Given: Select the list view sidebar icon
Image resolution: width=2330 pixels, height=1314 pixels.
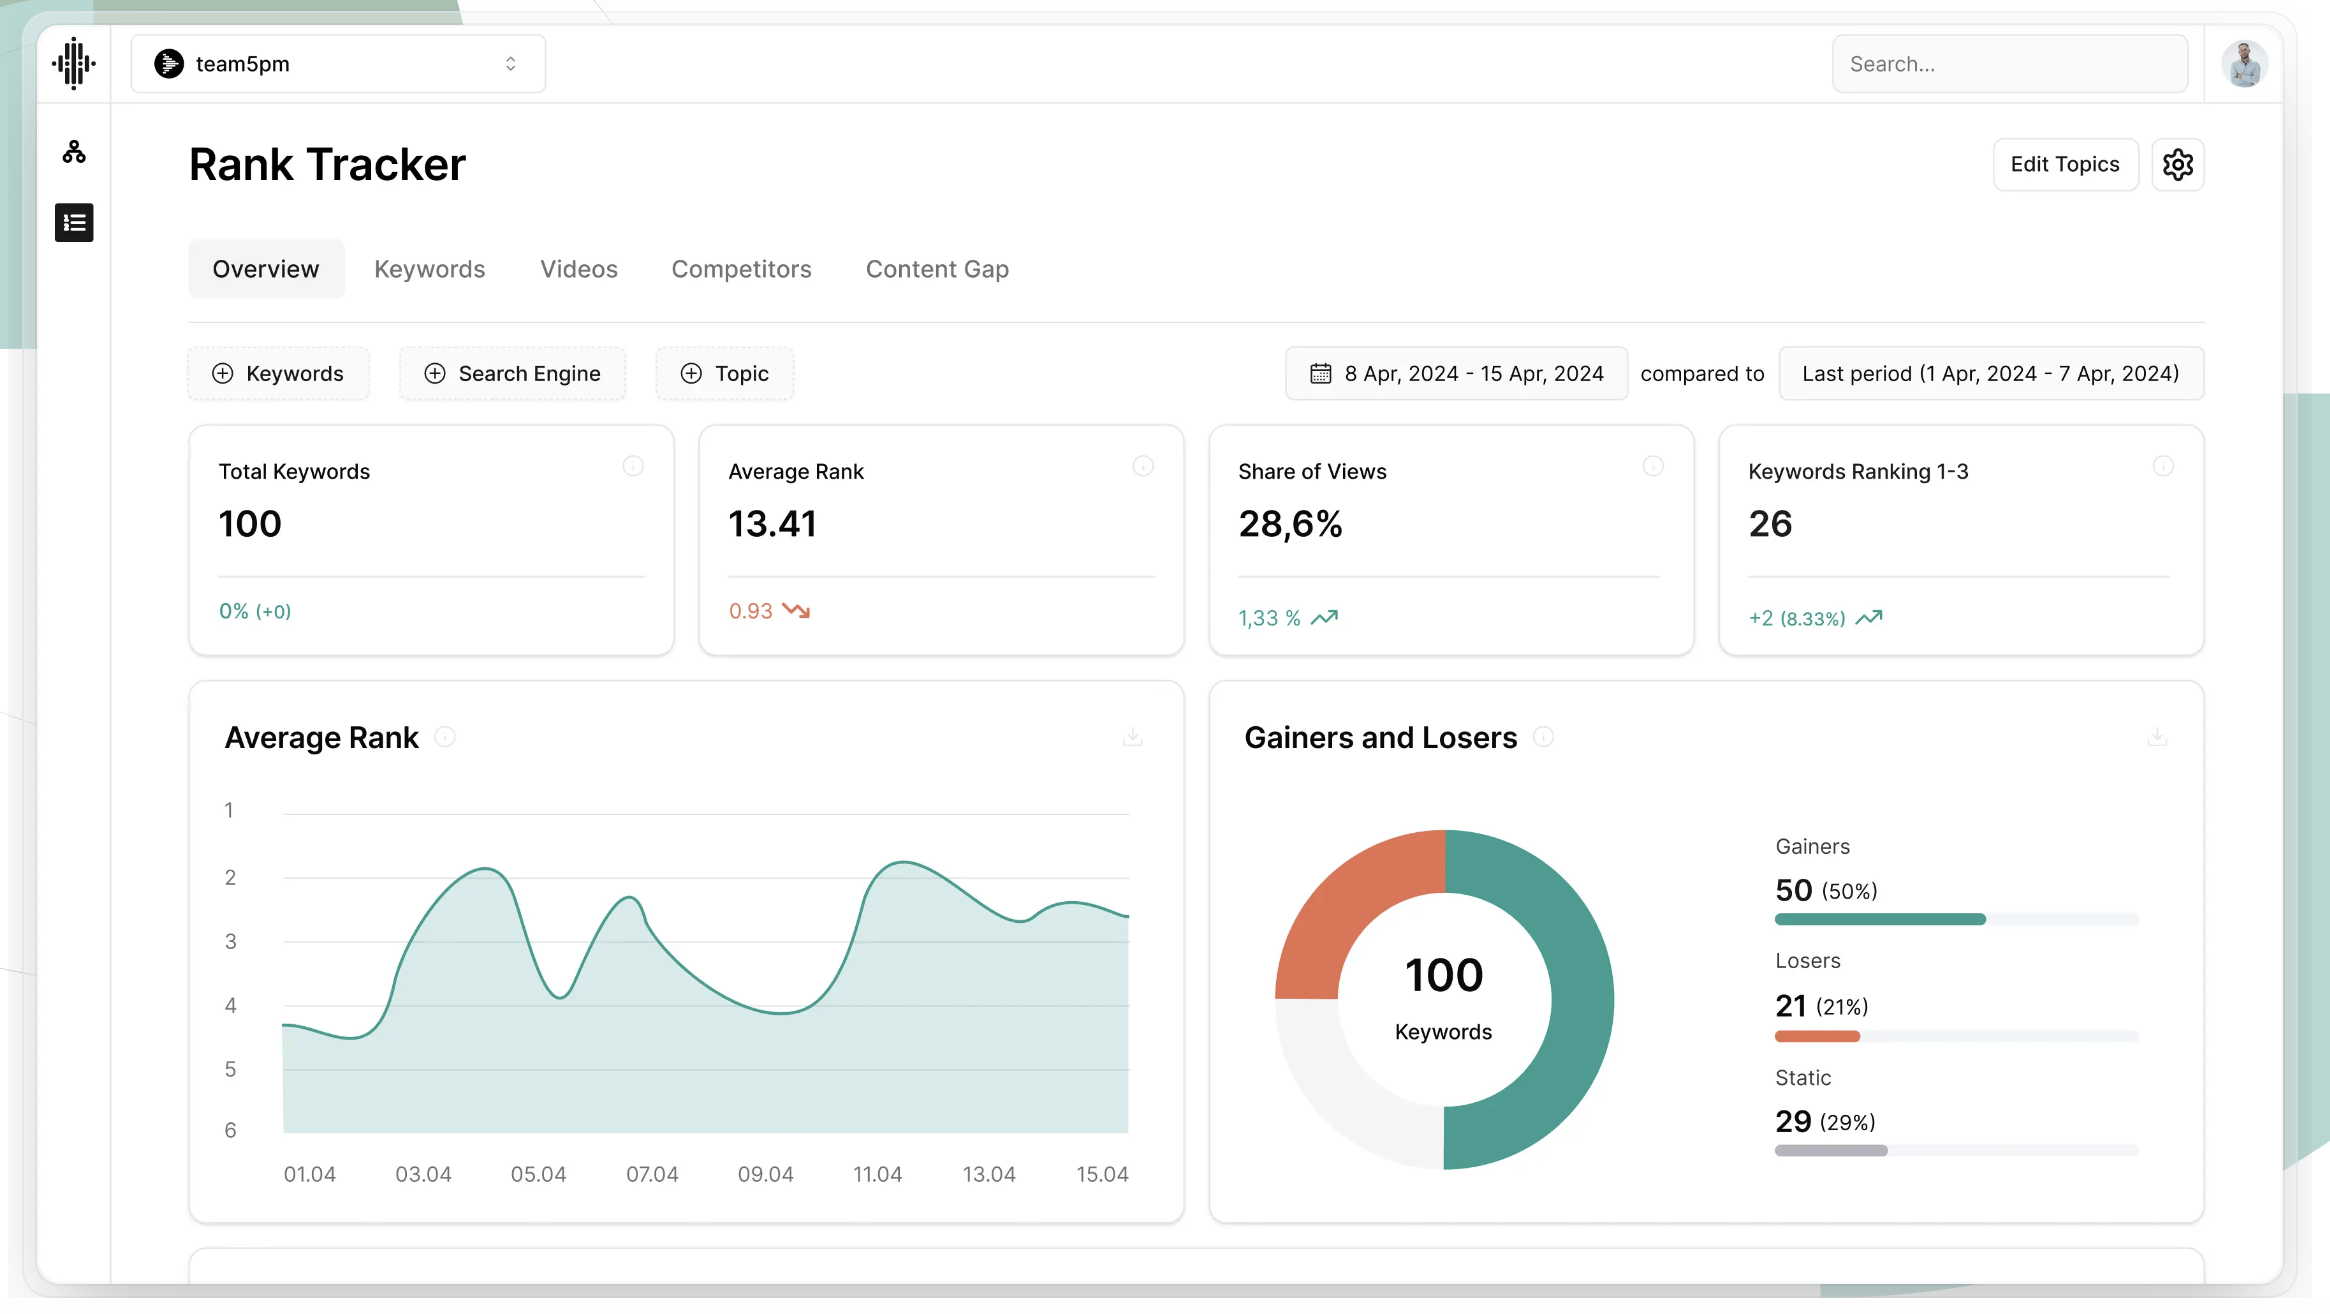Looking at the screenshot, I should (x=74, y=223).
